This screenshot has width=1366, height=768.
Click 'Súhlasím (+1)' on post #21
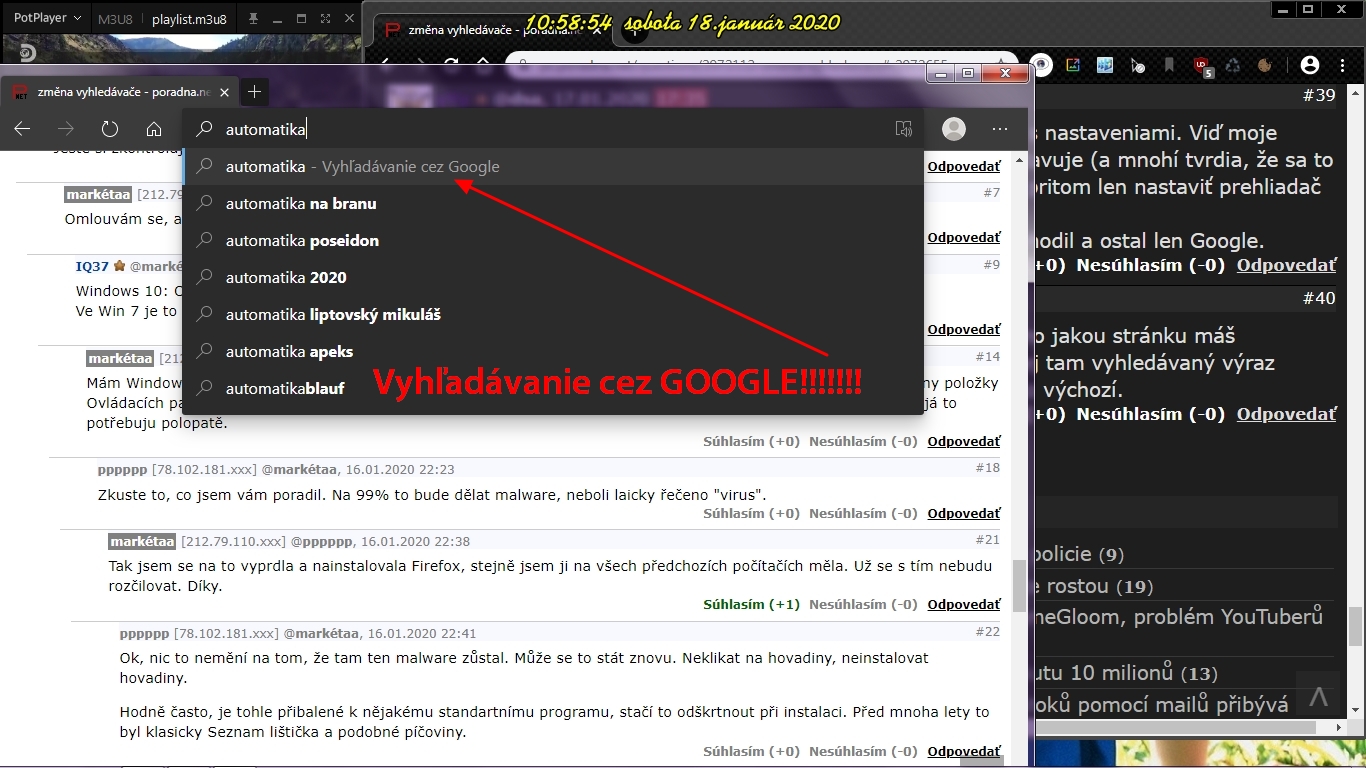[751, 605]
